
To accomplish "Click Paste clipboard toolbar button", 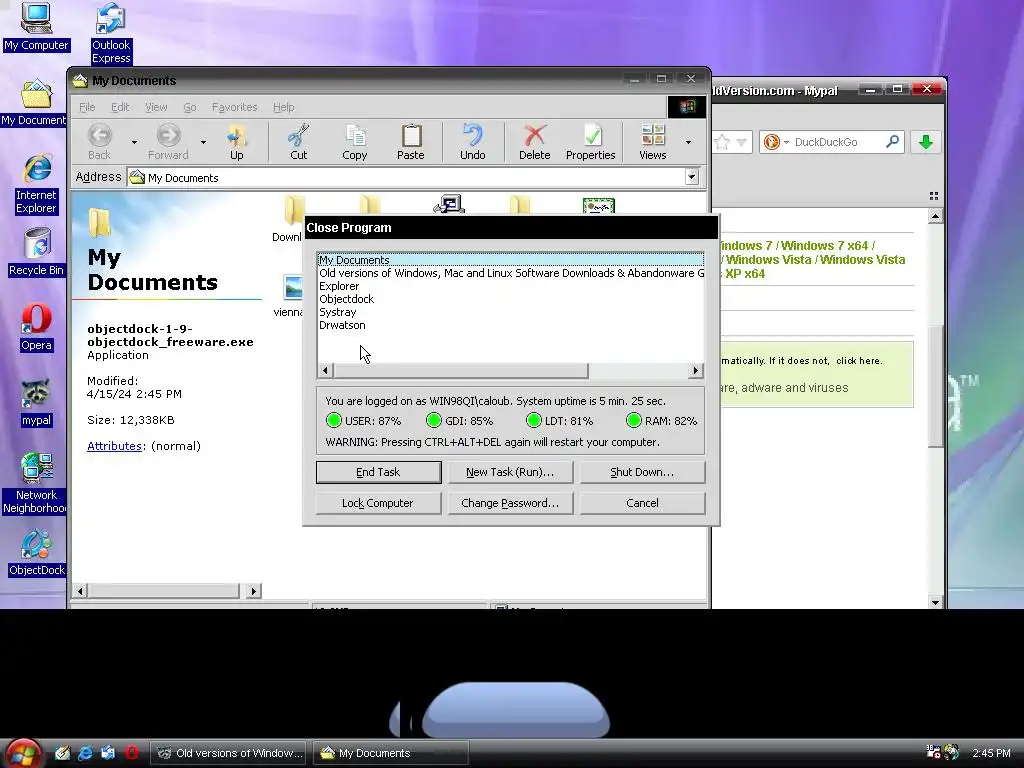I will tap(411, 142).
